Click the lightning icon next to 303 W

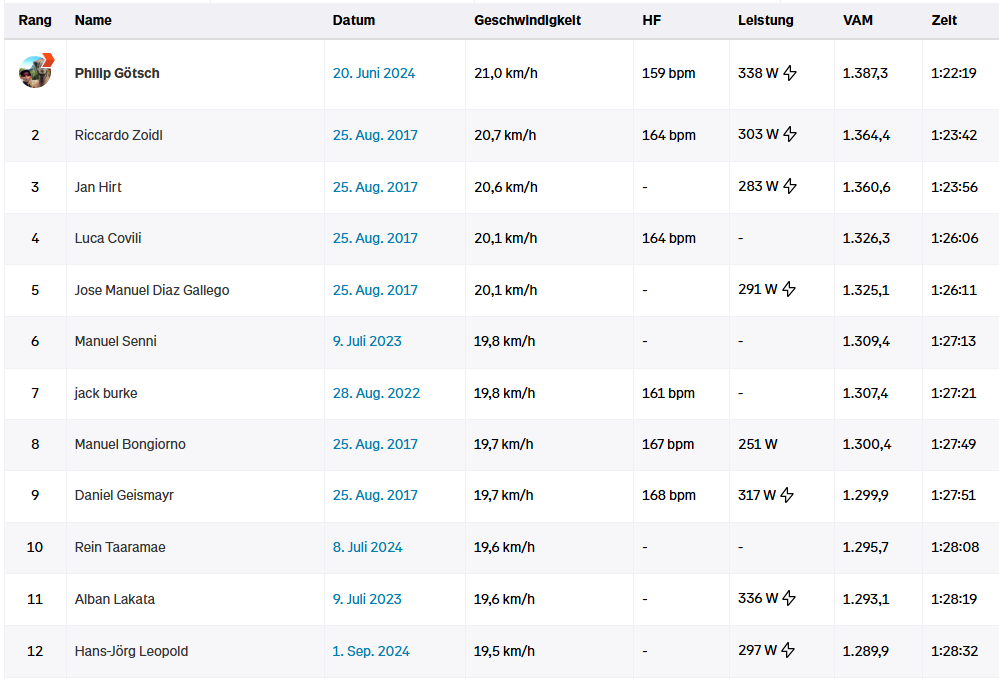(x=790, y=135)
